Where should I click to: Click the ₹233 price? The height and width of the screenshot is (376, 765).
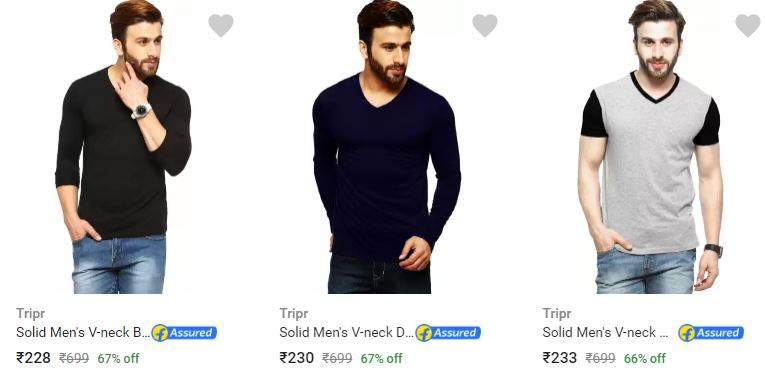pyautogui.click(x=560, y=358)
